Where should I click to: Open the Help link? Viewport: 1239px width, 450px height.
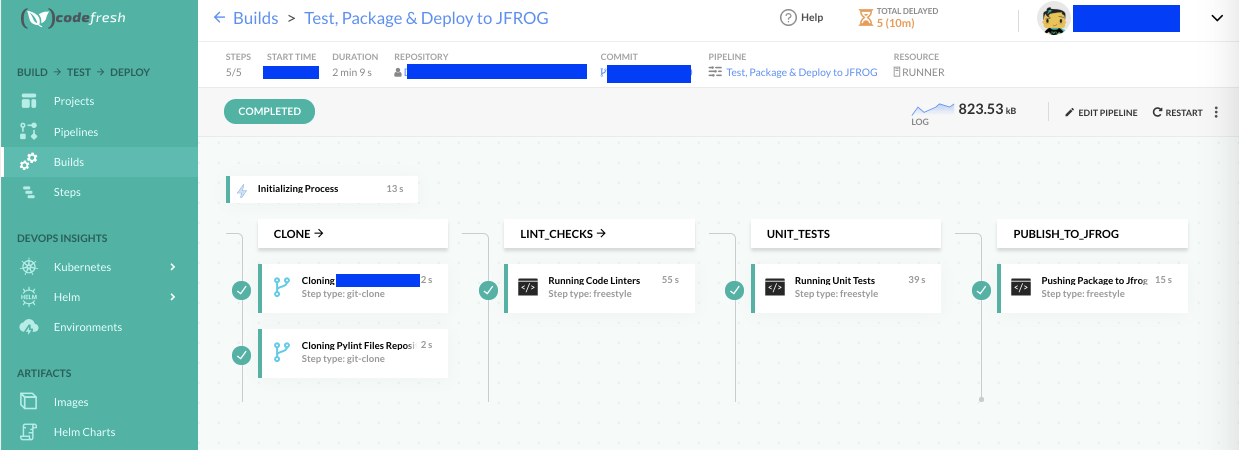(x=812, y=17)
